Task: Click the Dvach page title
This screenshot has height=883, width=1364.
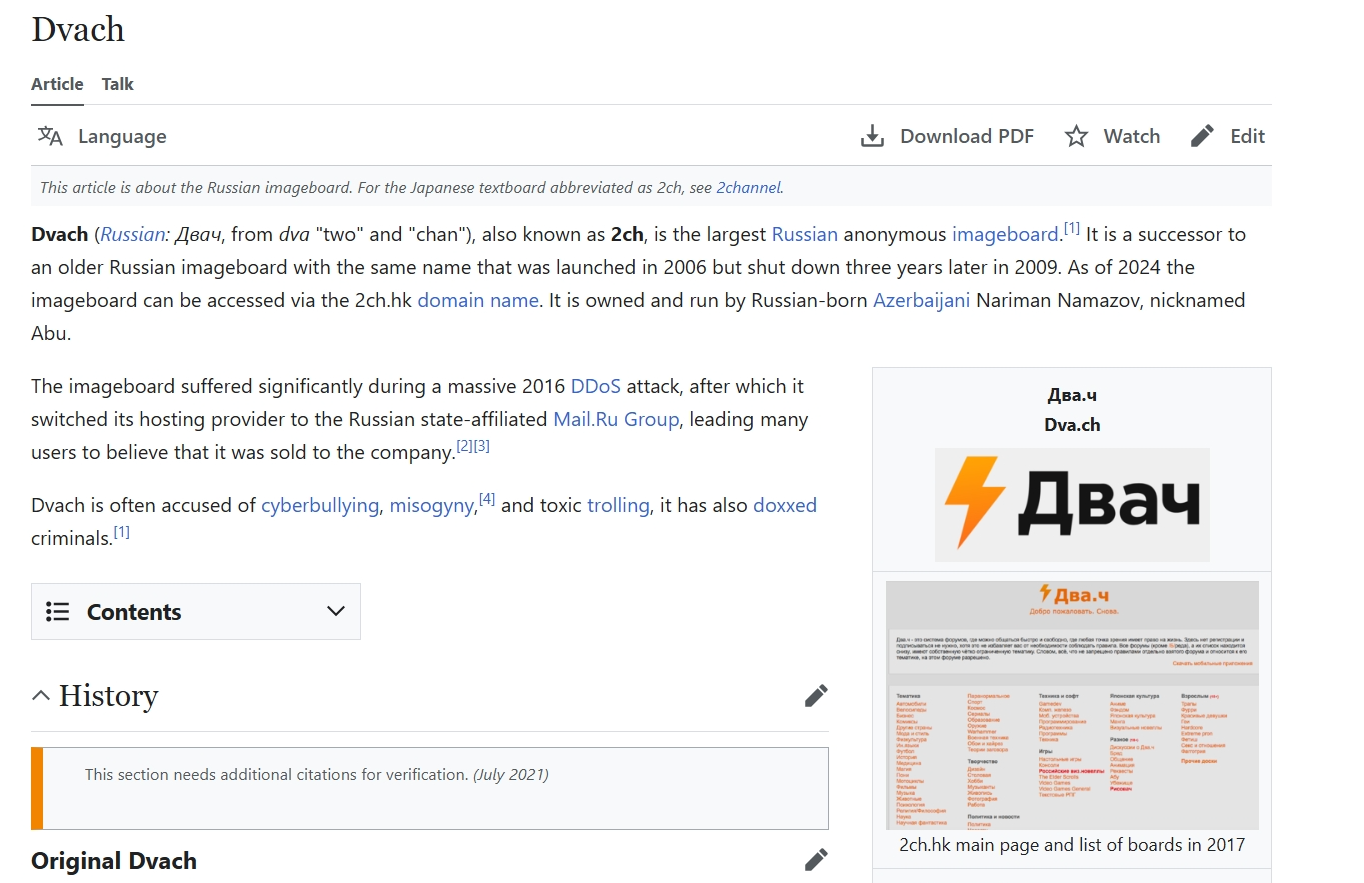Action: coord(78,29)
